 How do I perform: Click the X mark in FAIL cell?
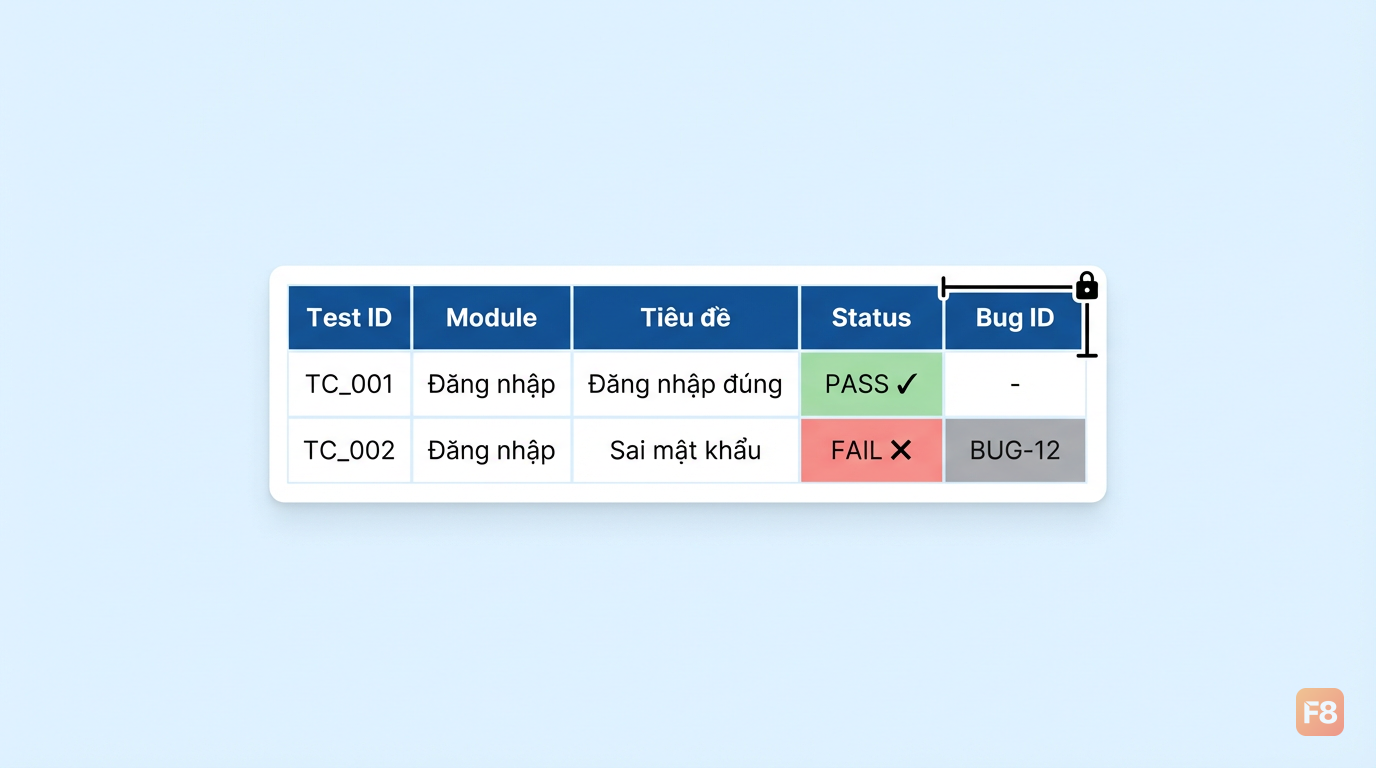(x=901, y=451)
